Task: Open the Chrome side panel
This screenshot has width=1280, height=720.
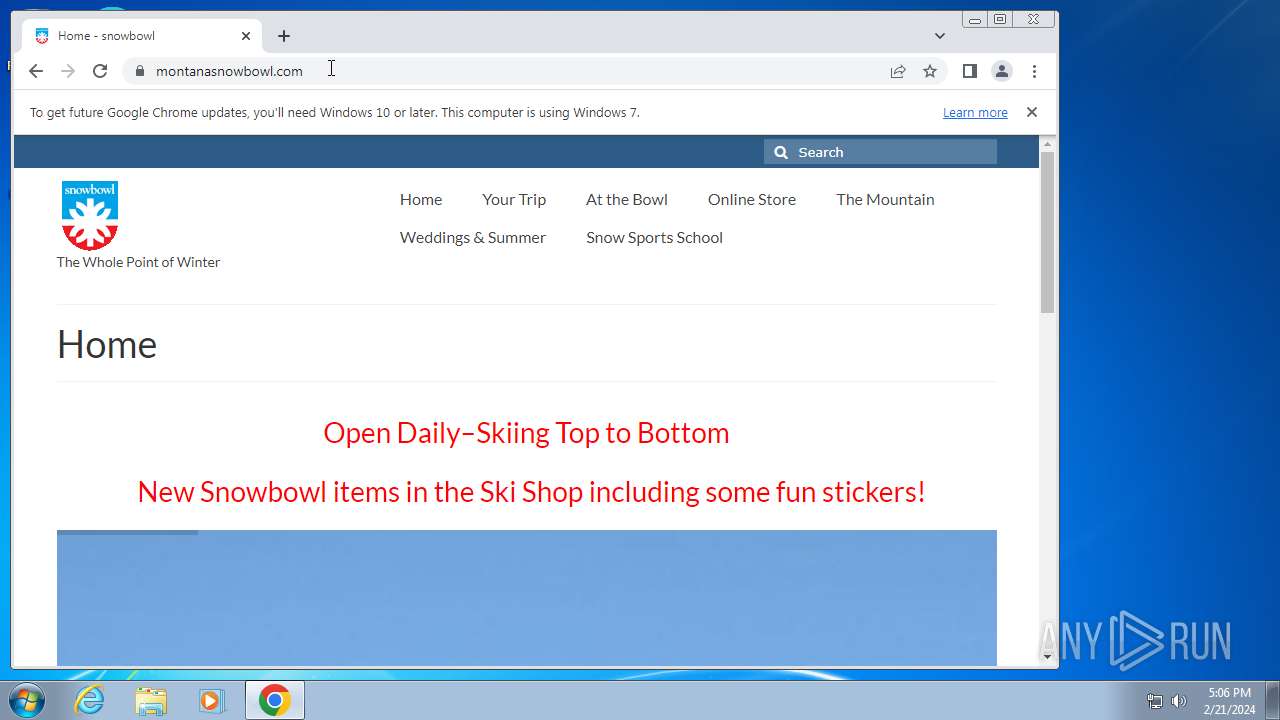Action: 969,71
